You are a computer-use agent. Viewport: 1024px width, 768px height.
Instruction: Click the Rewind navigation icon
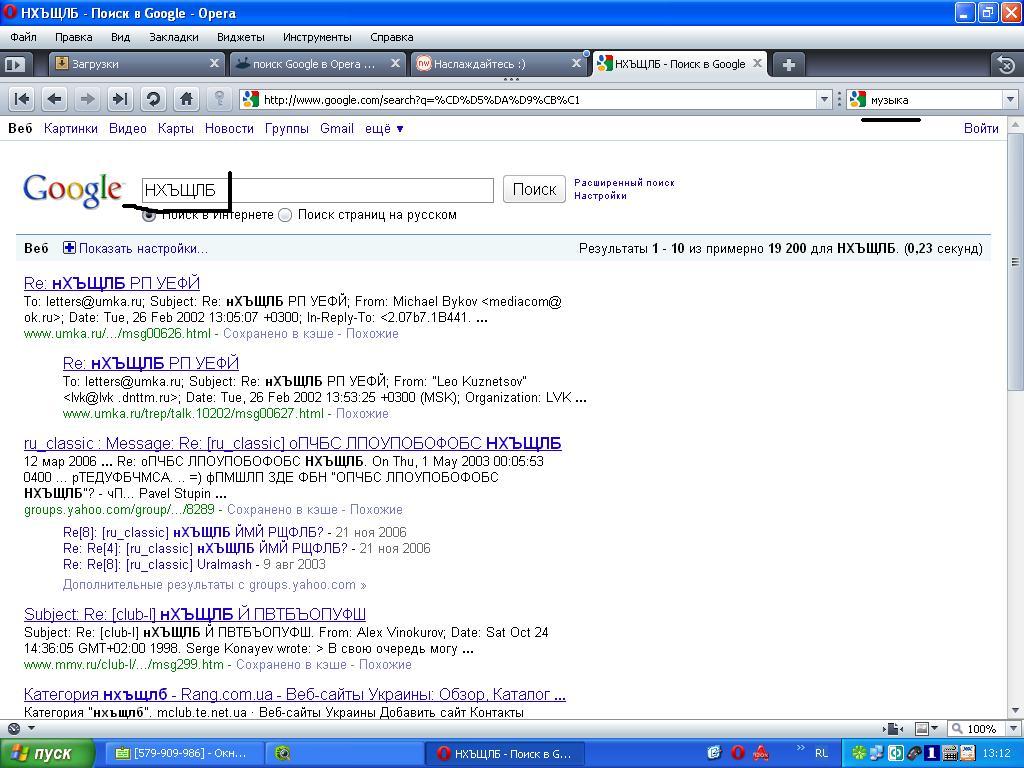[x=22, y=99]
